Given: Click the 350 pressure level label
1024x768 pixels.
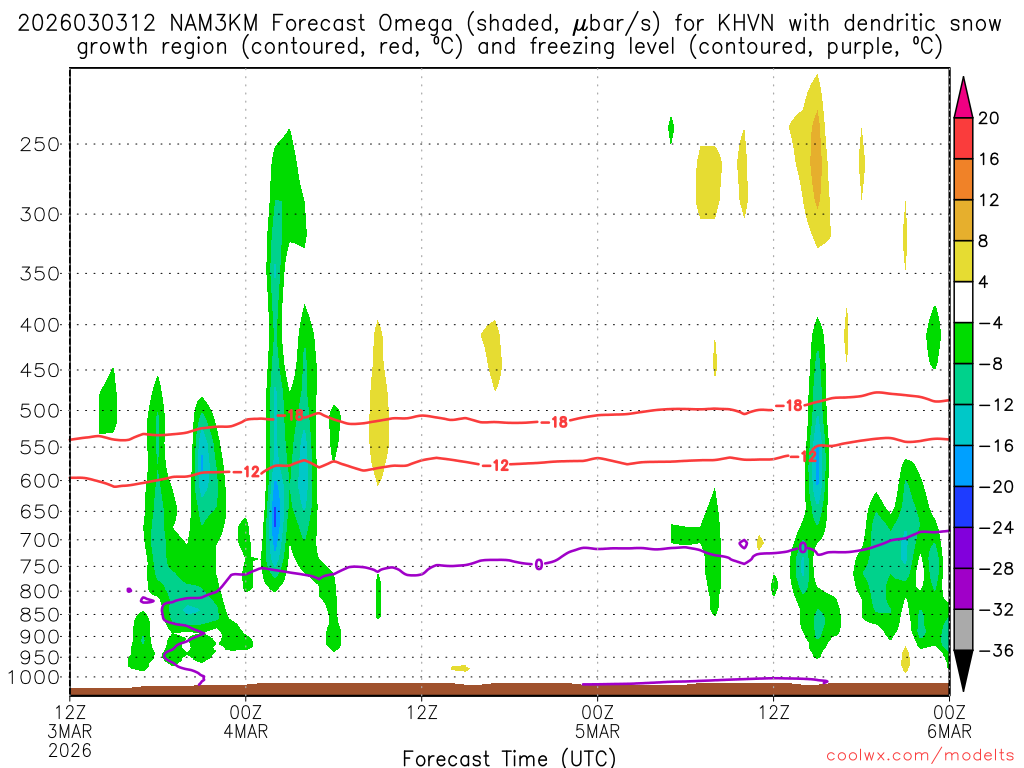Looking at the screenshot, I should 40,274.
